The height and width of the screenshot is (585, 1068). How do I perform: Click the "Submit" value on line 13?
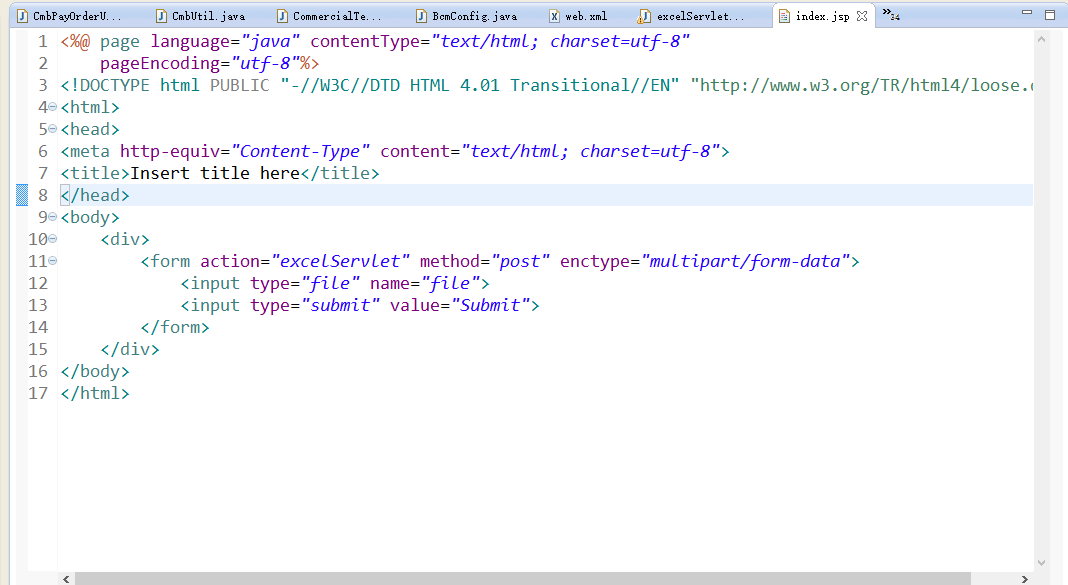click(491, 305)
